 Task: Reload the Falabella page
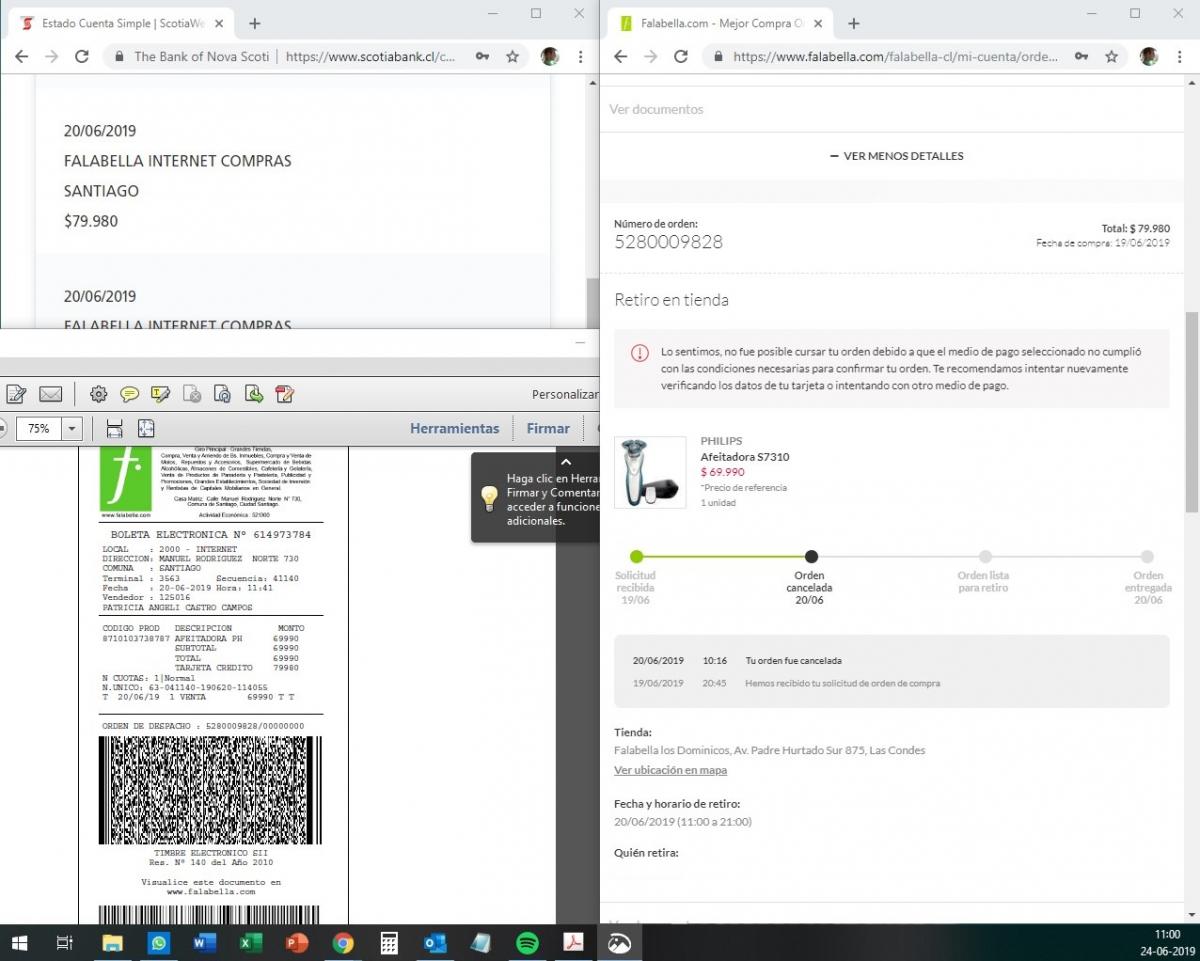pos(681,57)
